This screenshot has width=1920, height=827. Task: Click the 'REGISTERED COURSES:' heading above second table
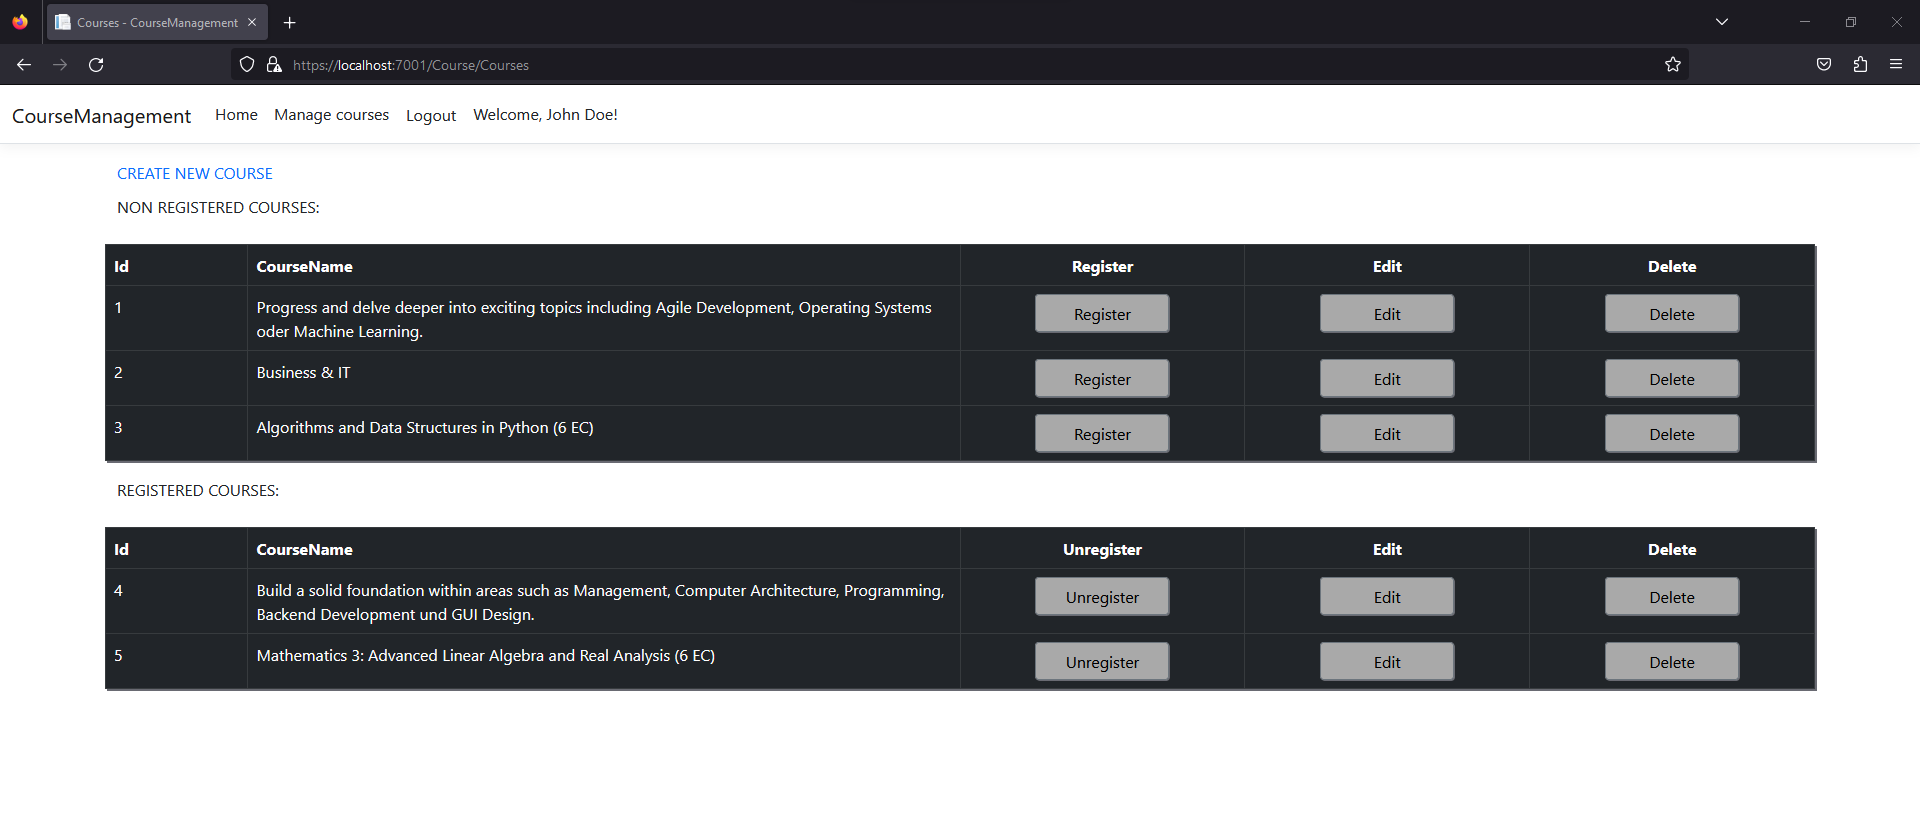pos(198,491)
